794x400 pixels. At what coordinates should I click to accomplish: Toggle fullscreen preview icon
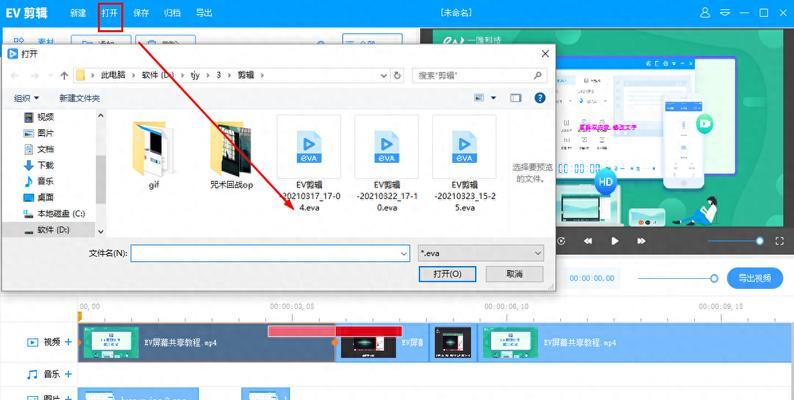[779, 242]
